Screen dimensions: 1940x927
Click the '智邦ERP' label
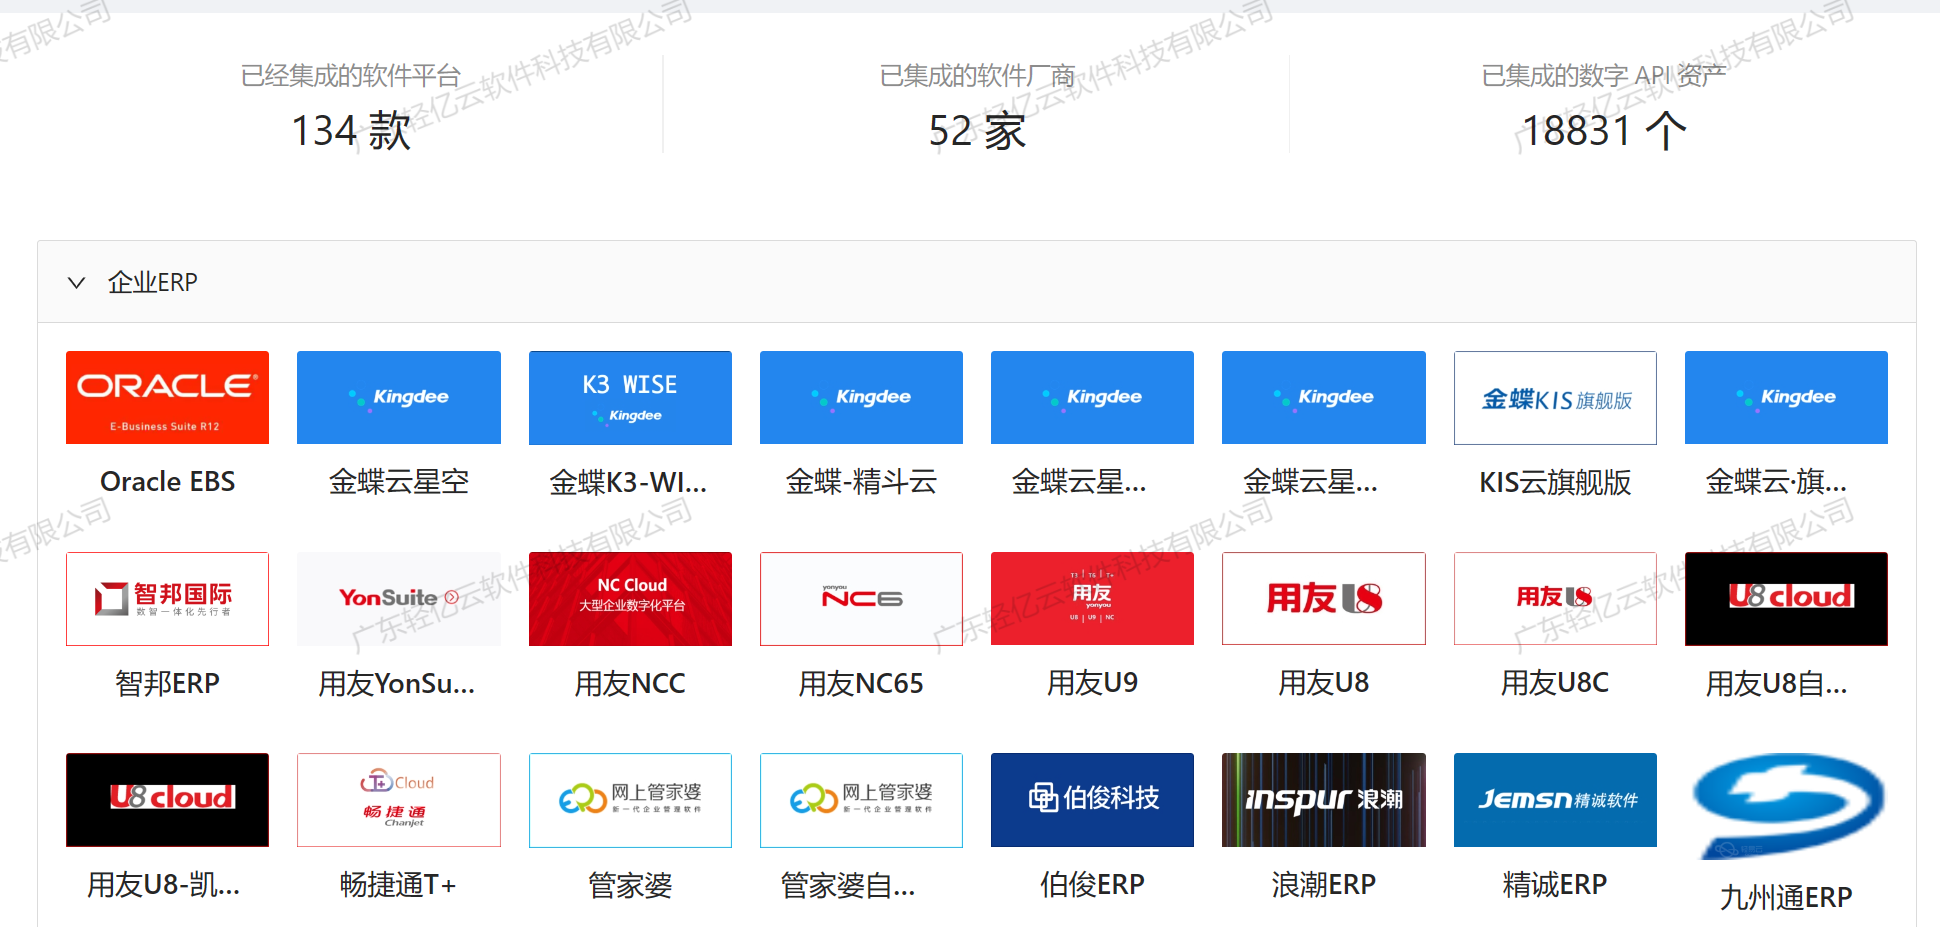tap(167, 684)
